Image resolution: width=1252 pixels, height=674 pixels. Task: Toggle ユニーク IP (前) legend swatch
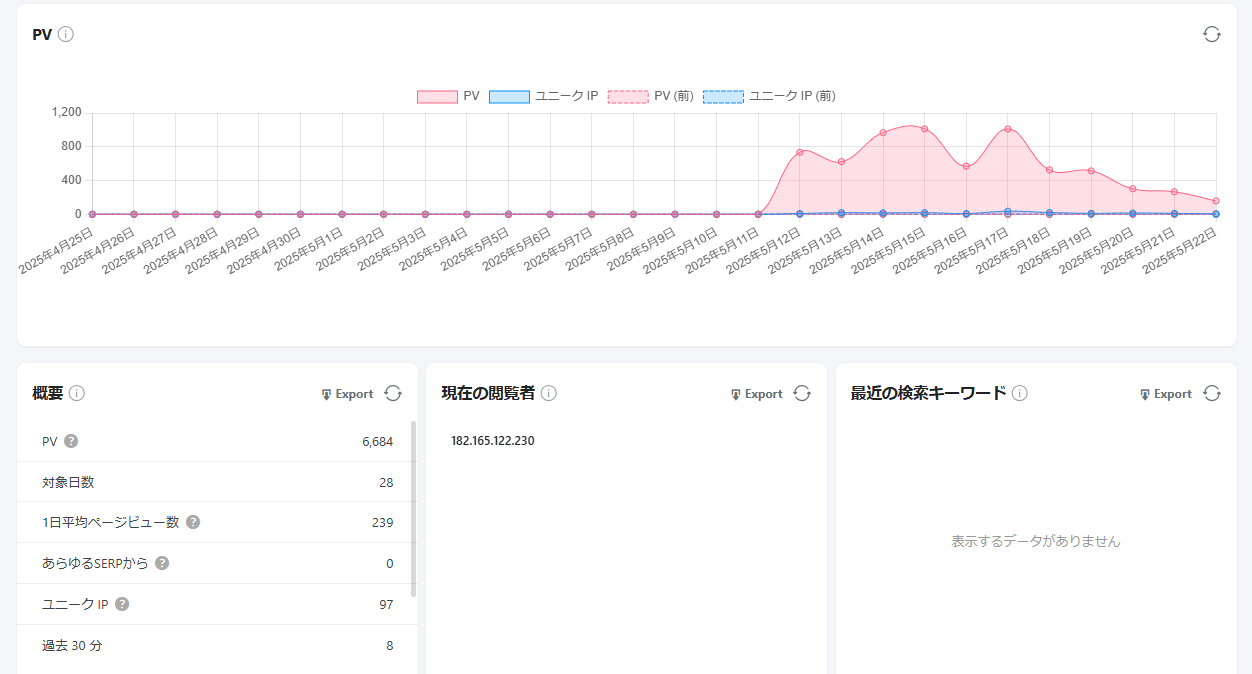pyautogui.click(x=723, y=96)
